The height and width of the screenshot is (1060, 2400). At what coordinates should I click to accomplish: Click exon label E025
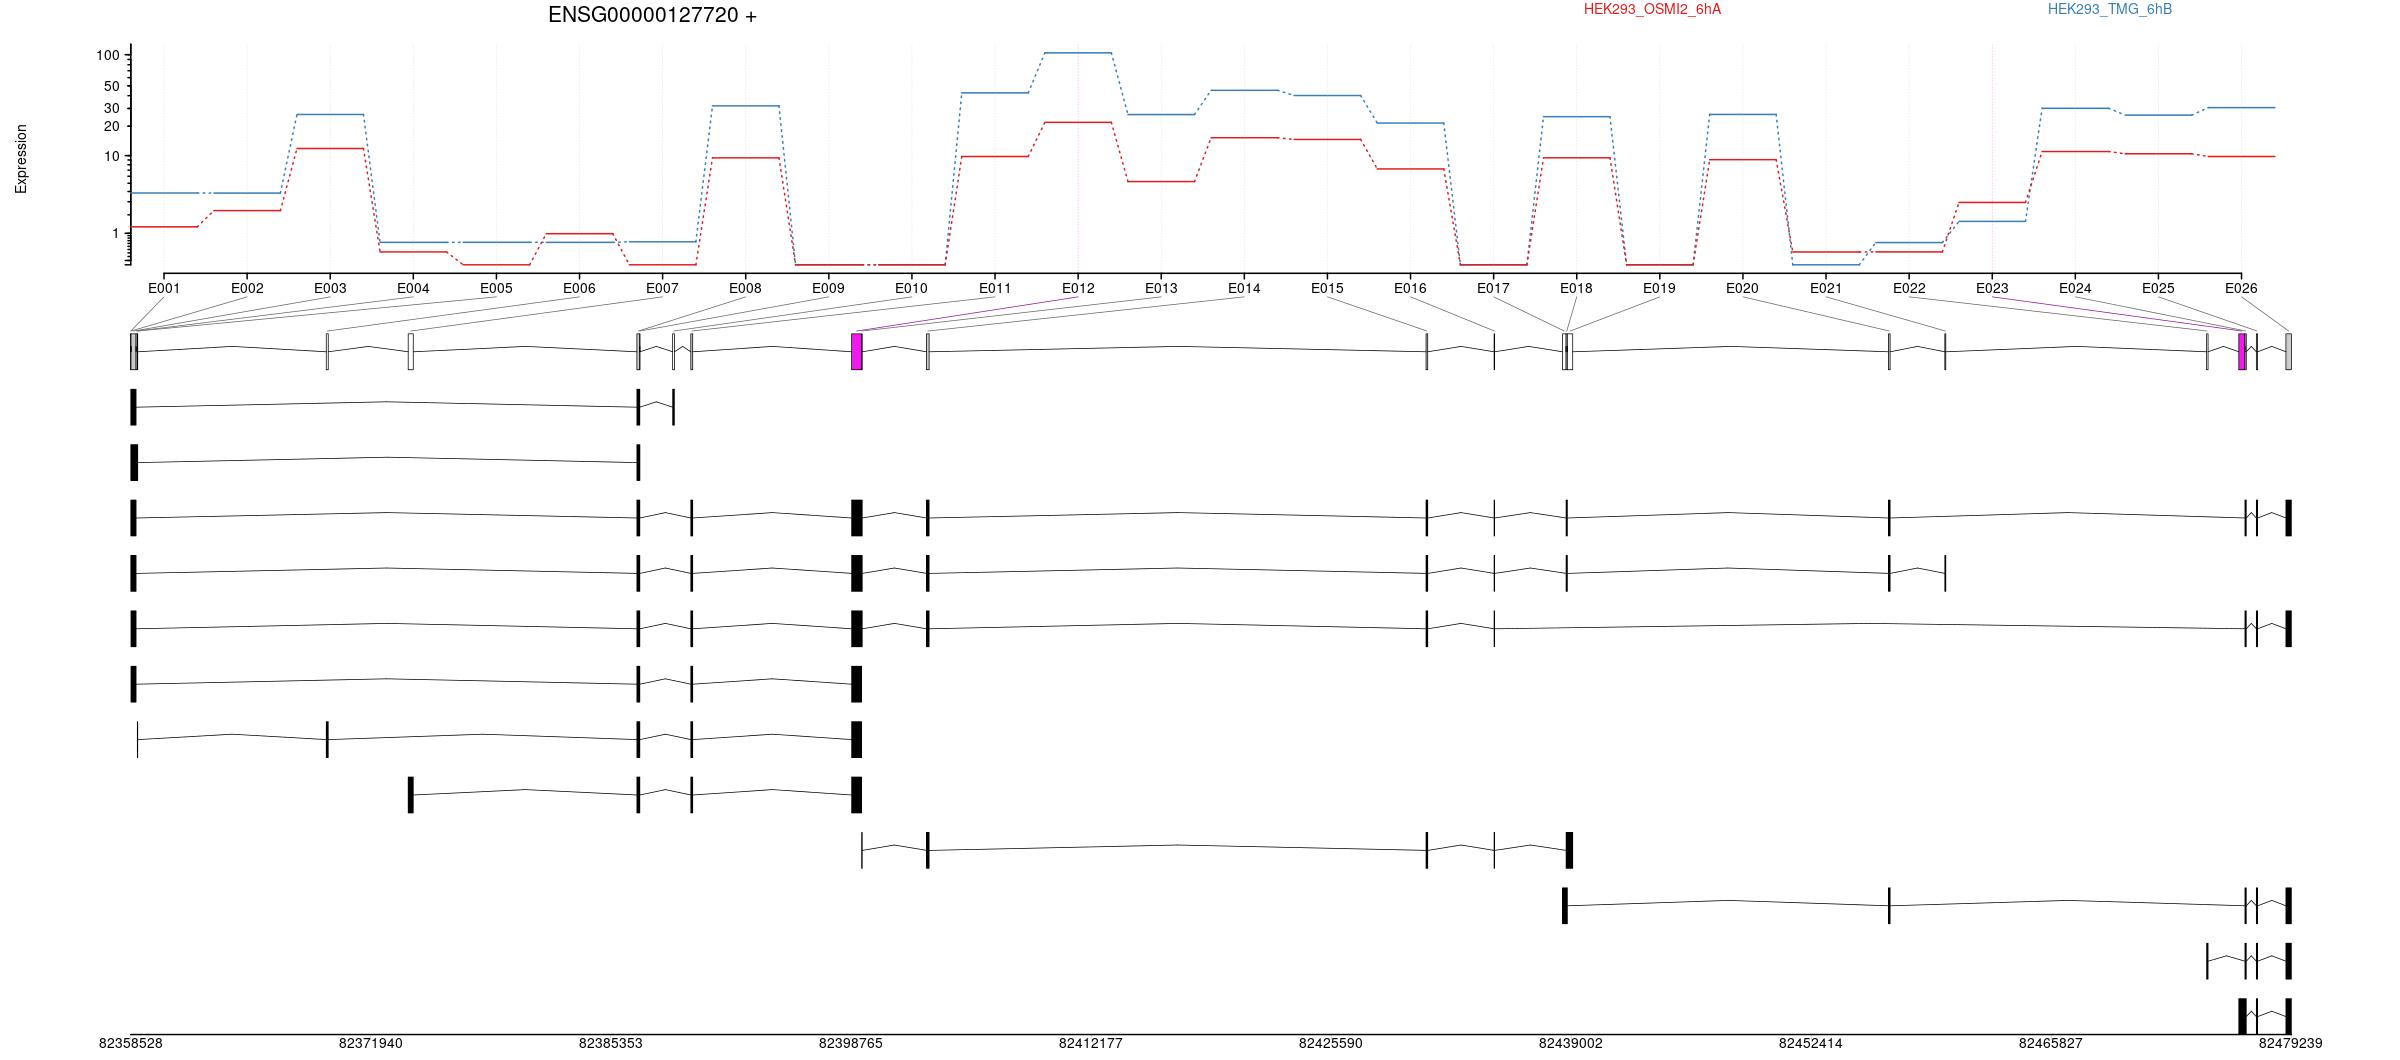tap(2158, 289)
